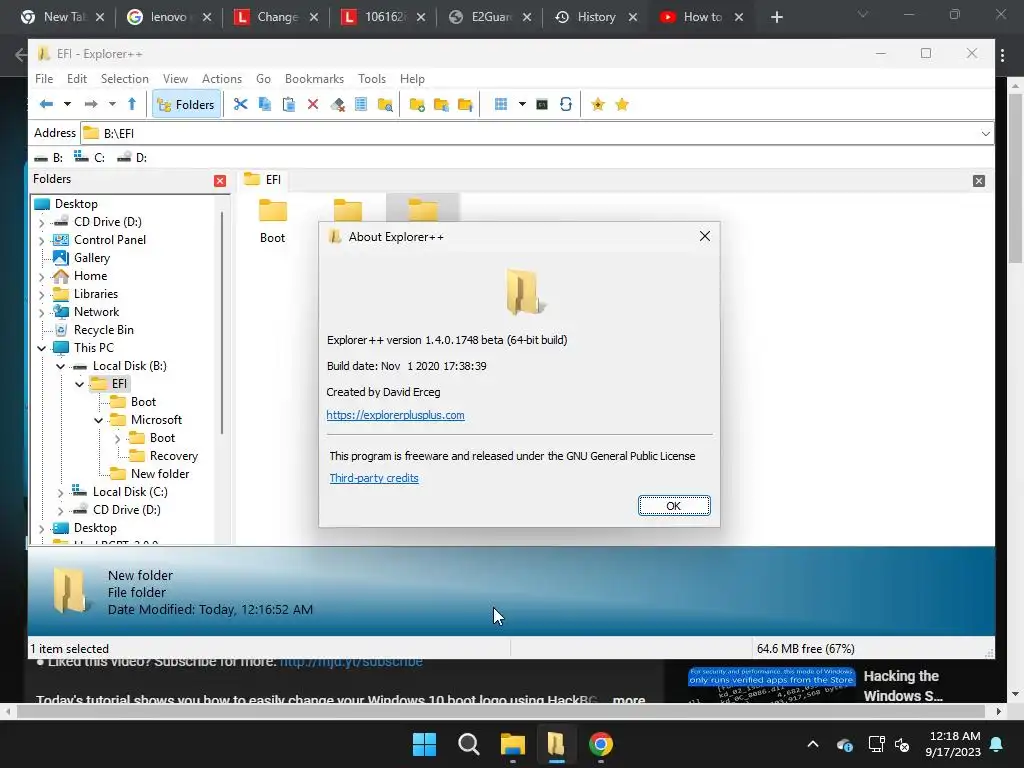Select Control Panel in the folder tree

109,240
